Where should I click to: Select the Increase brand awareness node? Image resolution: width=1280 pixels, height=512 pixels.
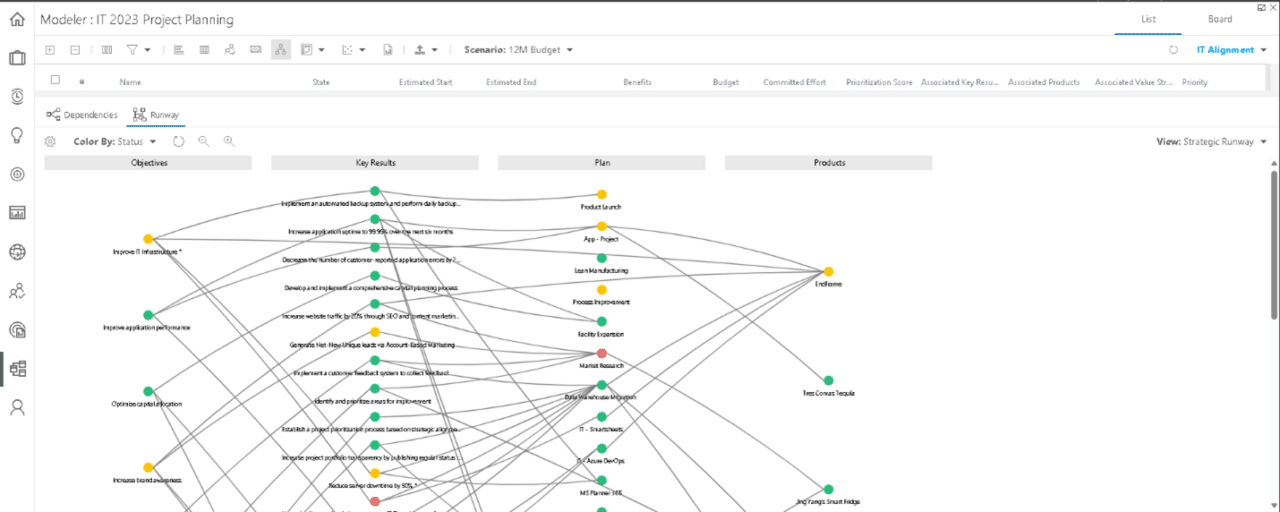[x=148, y=467]
